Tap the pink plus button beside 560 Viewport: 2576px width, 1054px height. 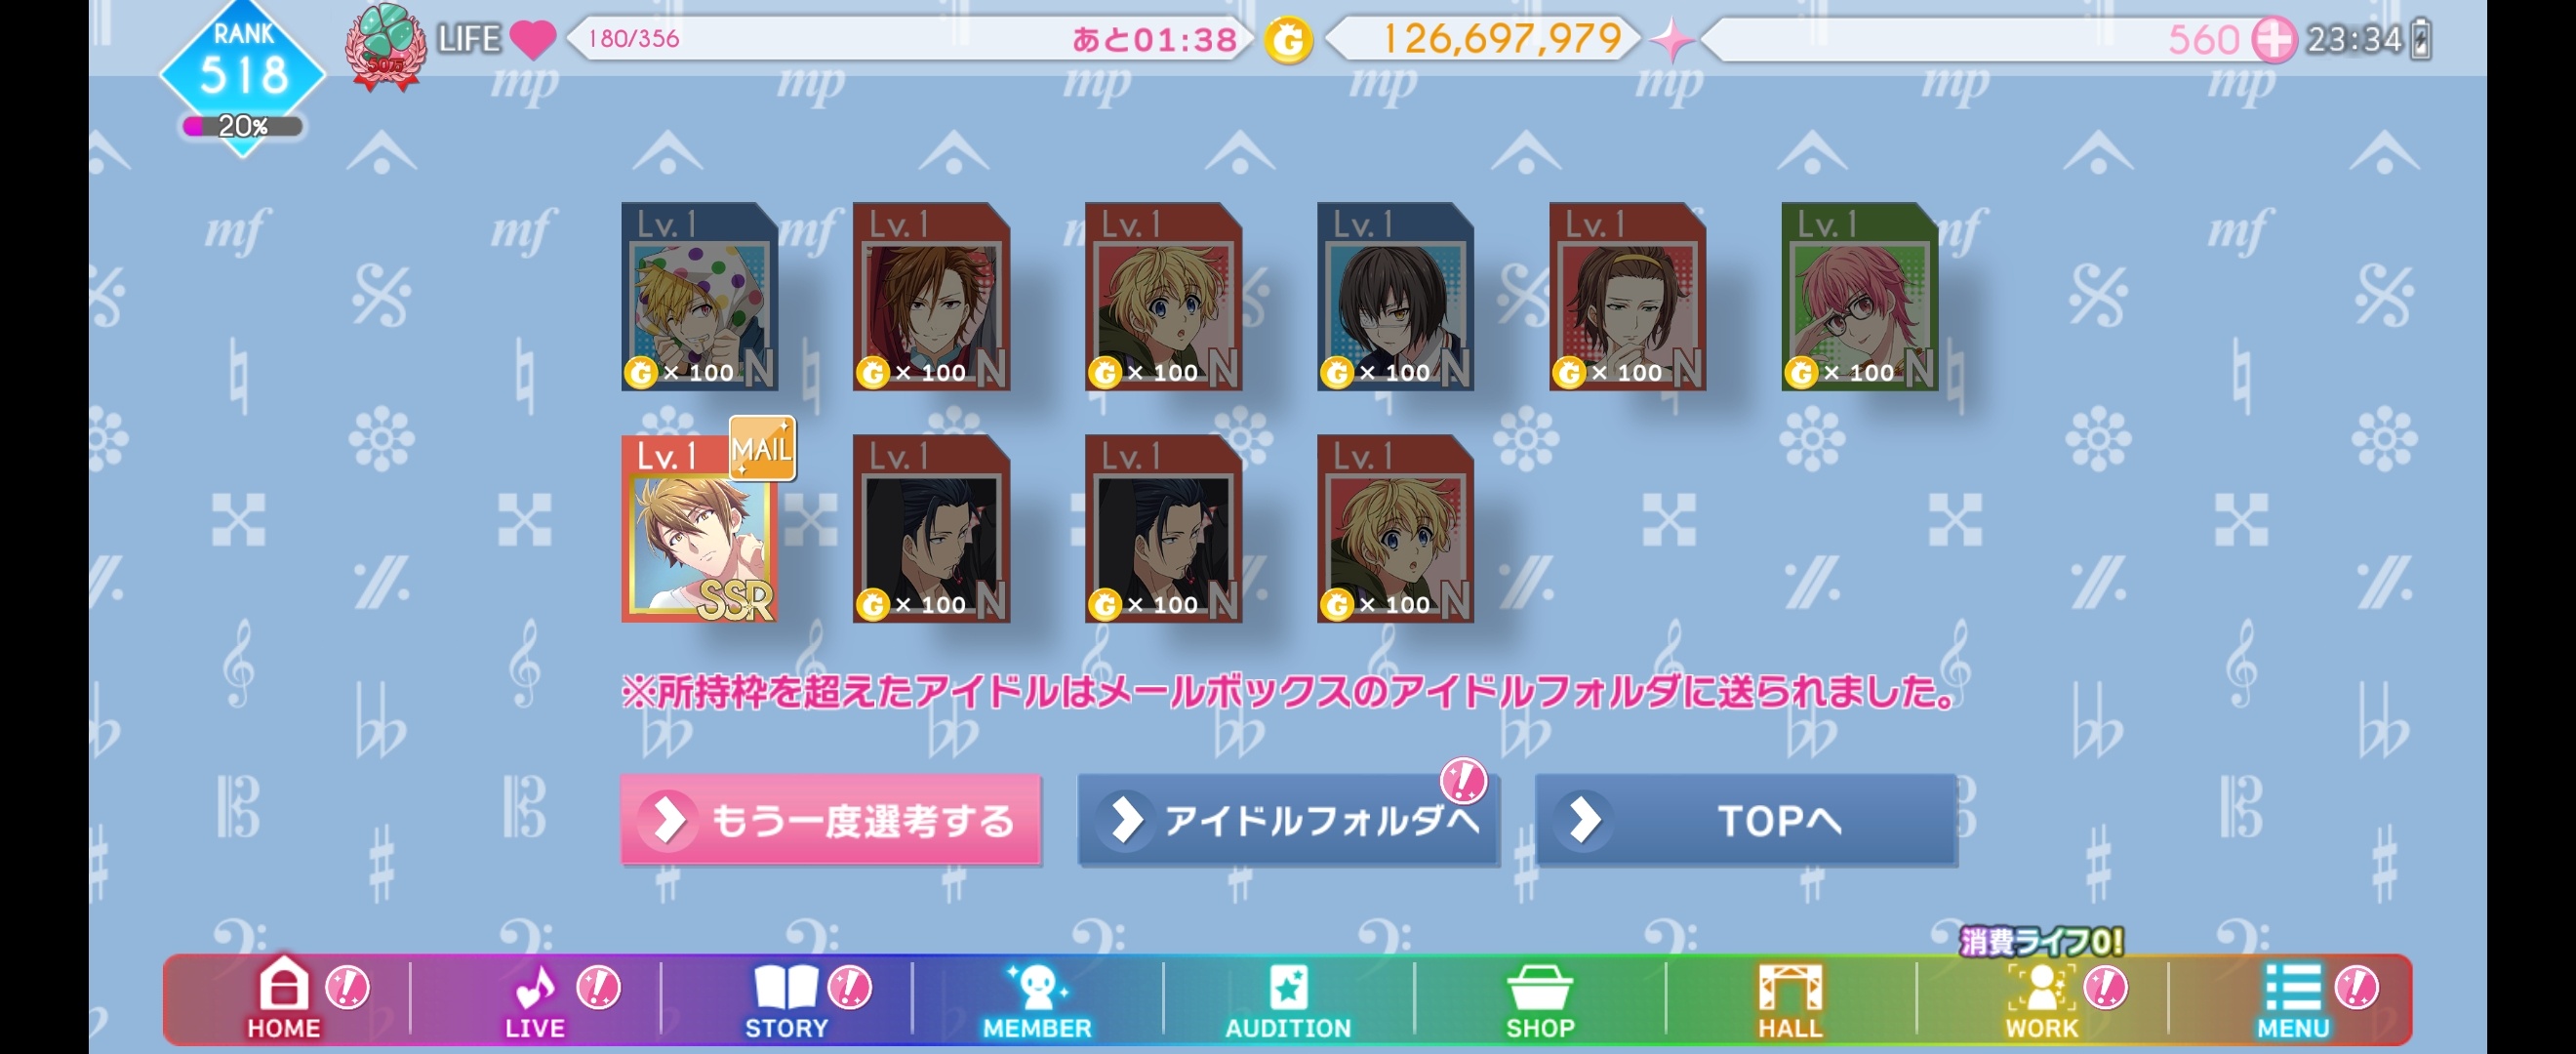tap(2273, 40)
